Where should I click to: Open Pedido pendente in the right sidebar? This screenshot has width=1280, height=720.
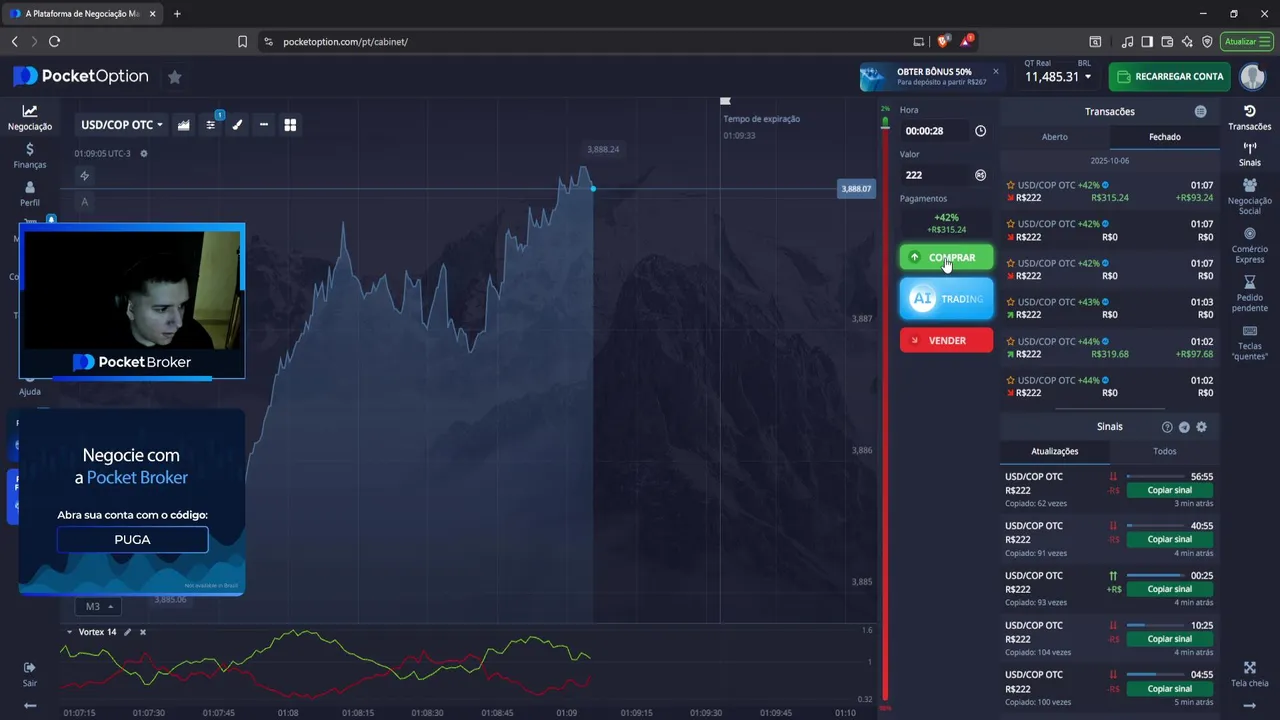(1249, 294)
